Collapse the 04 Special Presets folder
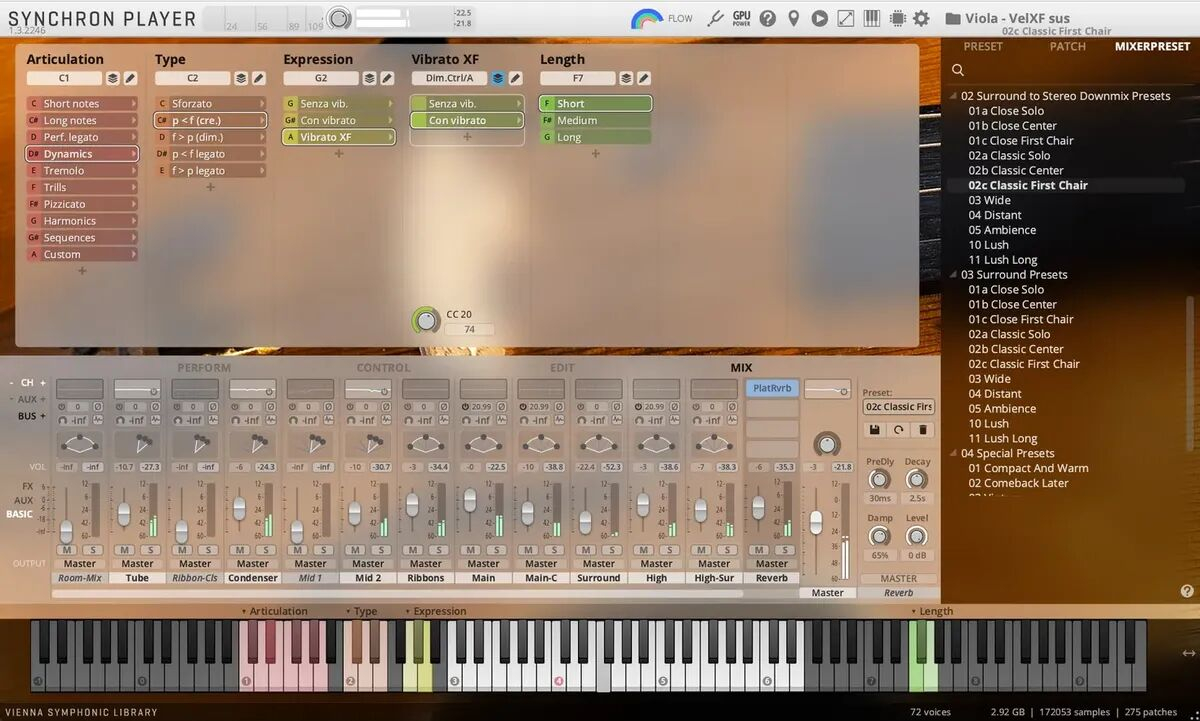 pos(954,454)
